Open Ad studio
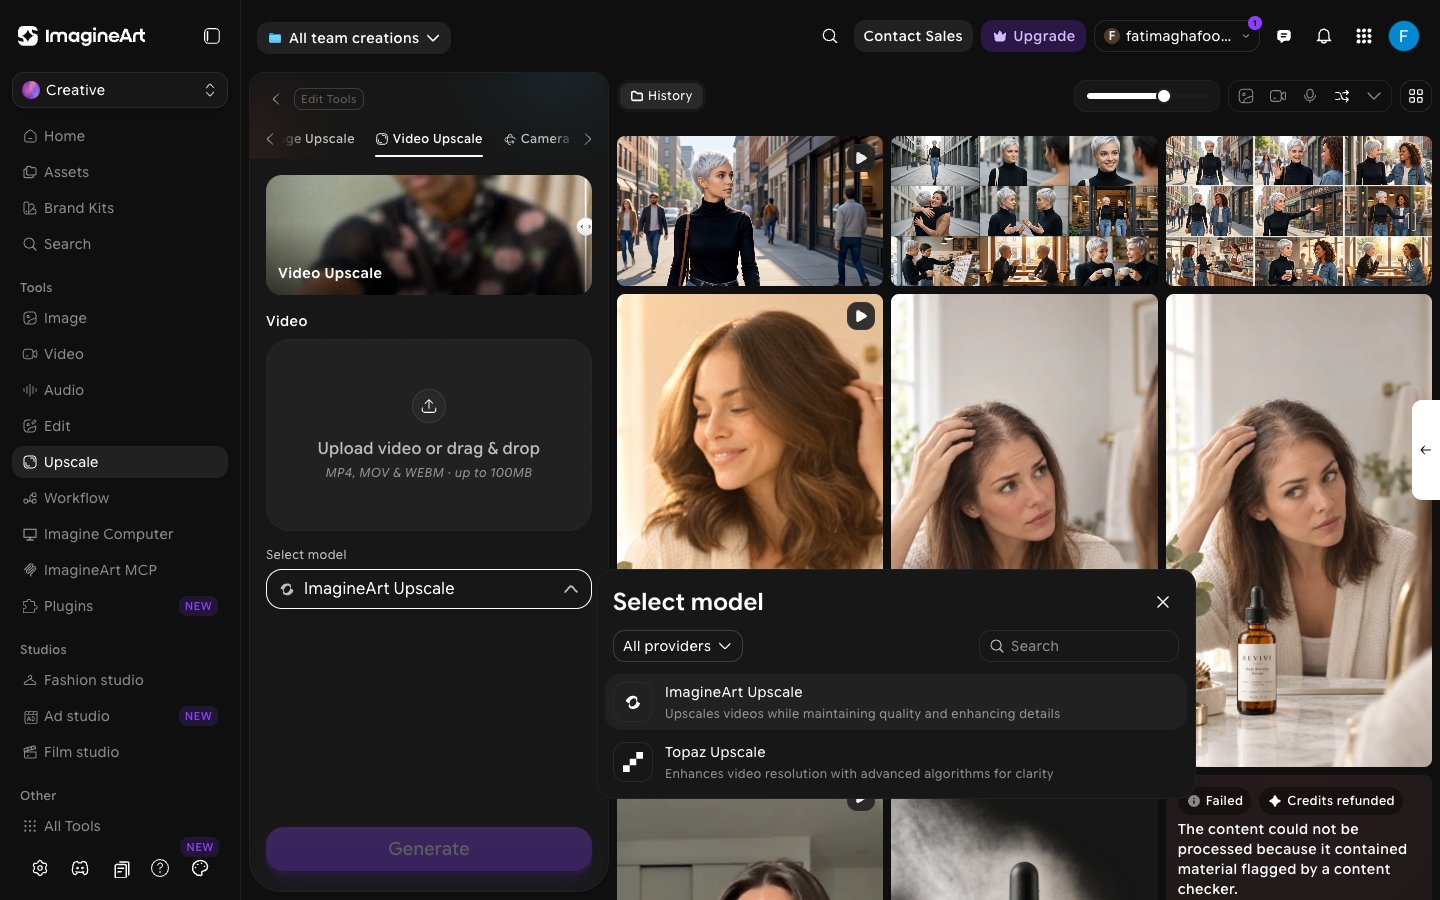Viewport: 1440px width, 900px height. (x=120, y=716)
